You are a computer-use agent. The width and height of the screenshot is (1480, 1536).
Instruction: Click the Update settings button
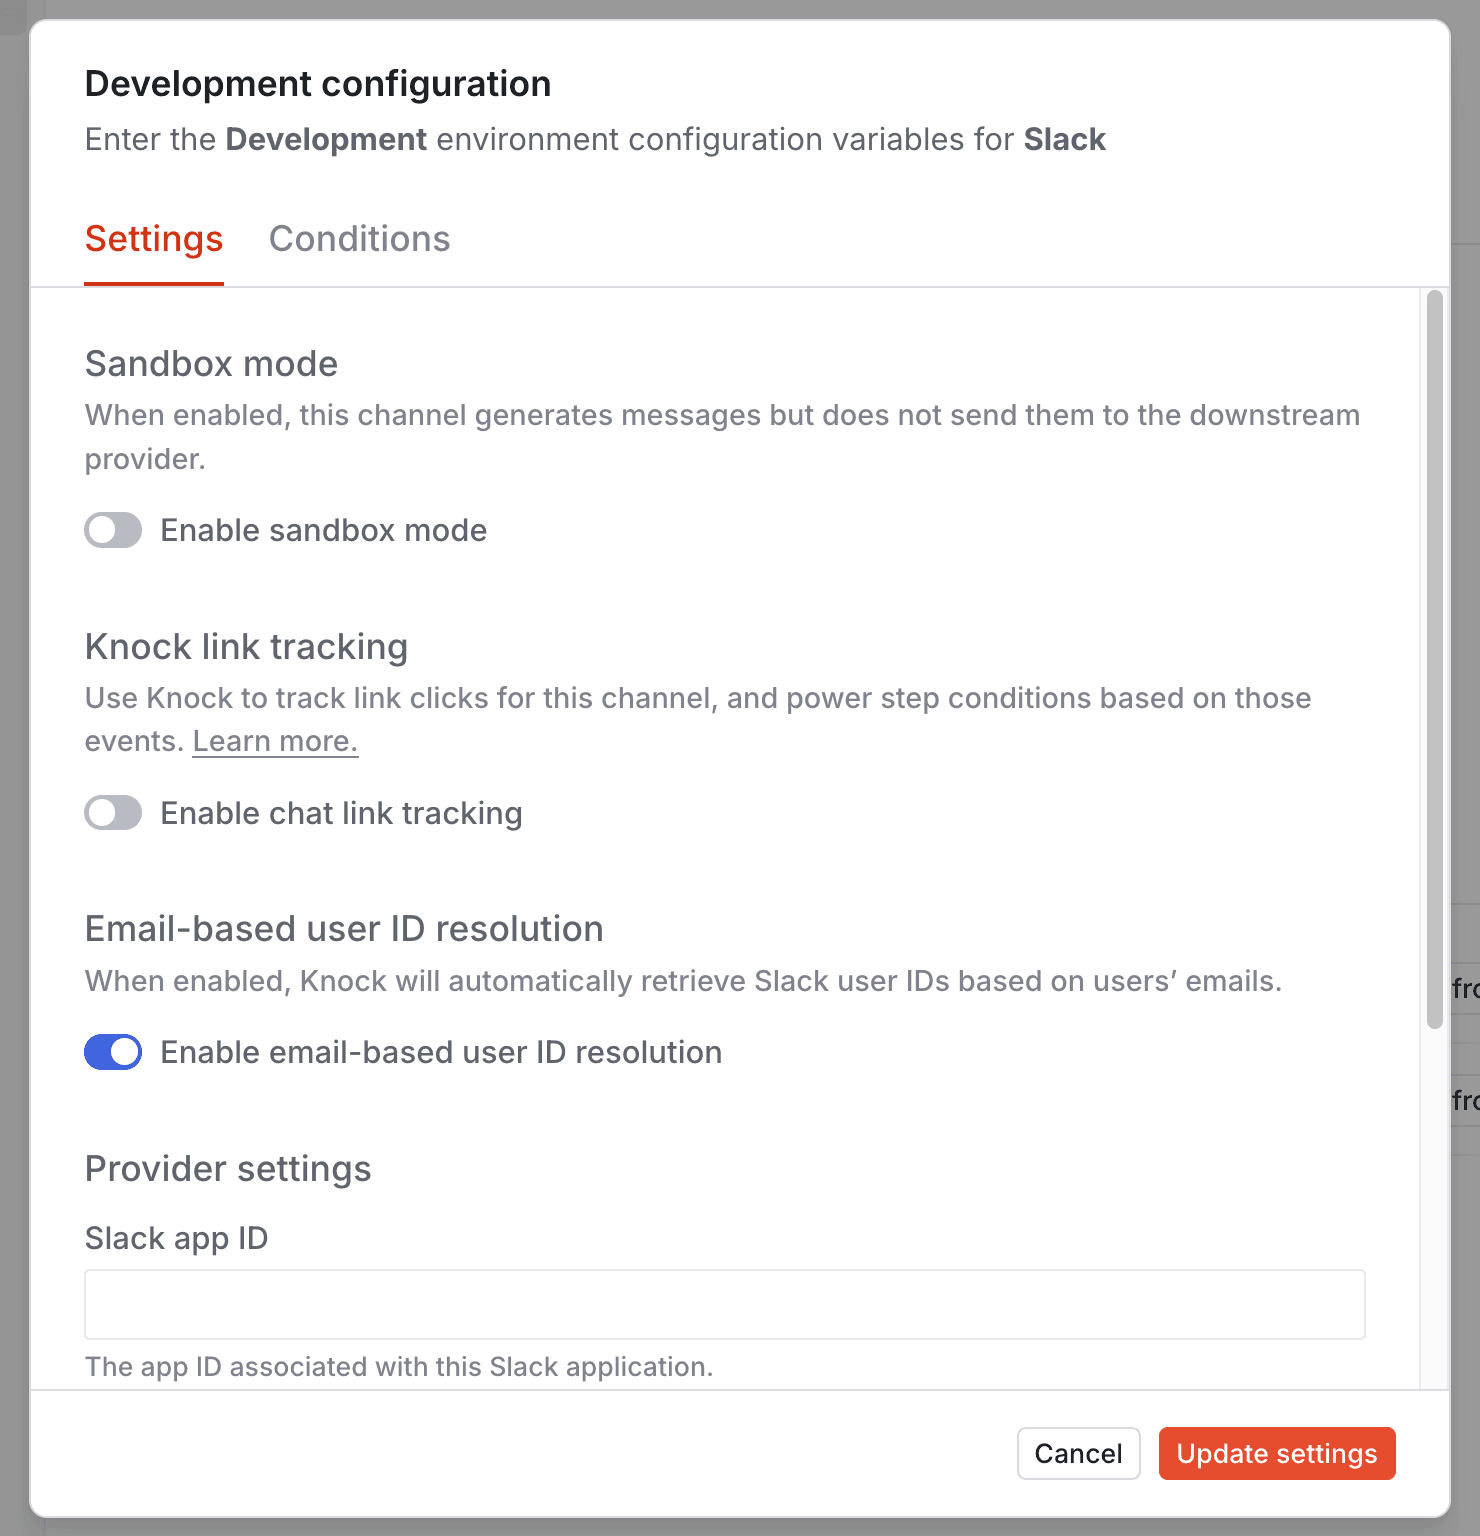1276,1453
